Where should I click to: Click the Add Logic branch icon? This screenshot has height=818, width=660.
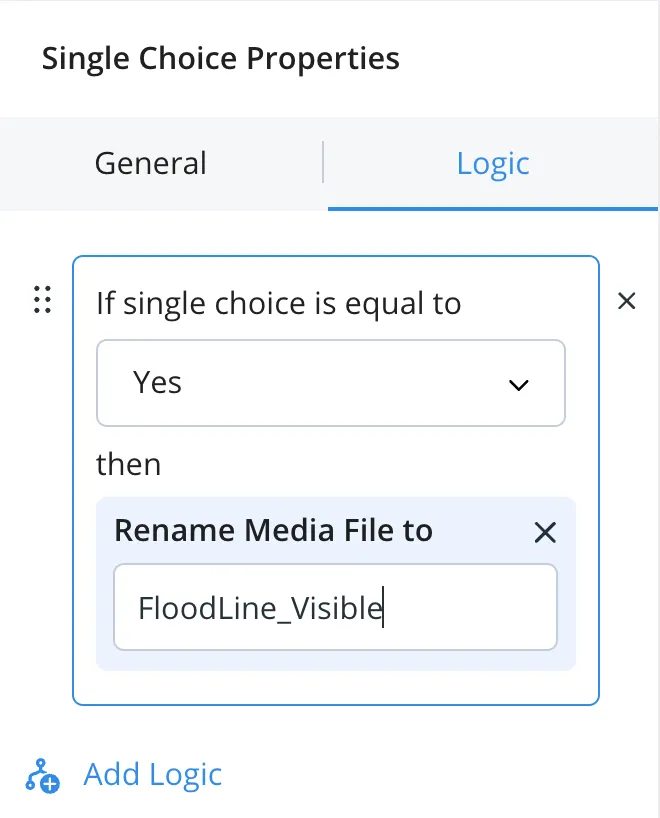tap(43, 775)
